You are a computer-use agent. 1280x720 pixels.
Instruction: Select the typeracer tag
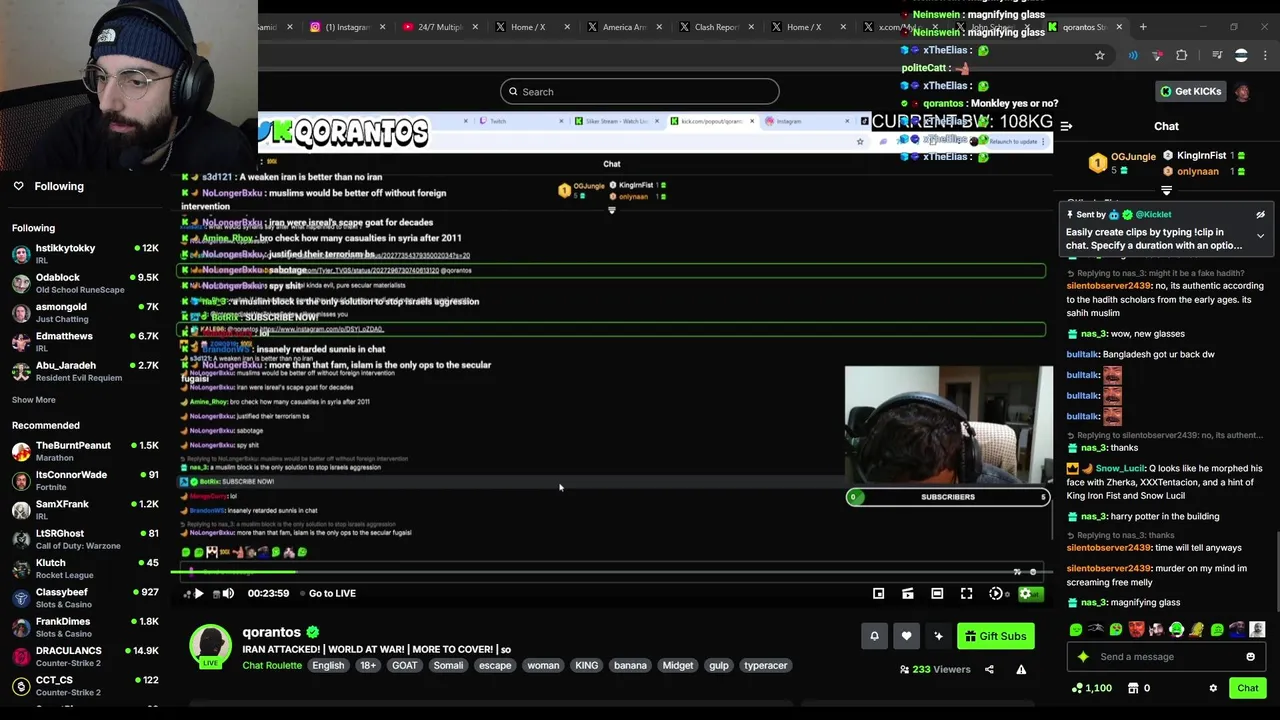click(x=766, y=665)
